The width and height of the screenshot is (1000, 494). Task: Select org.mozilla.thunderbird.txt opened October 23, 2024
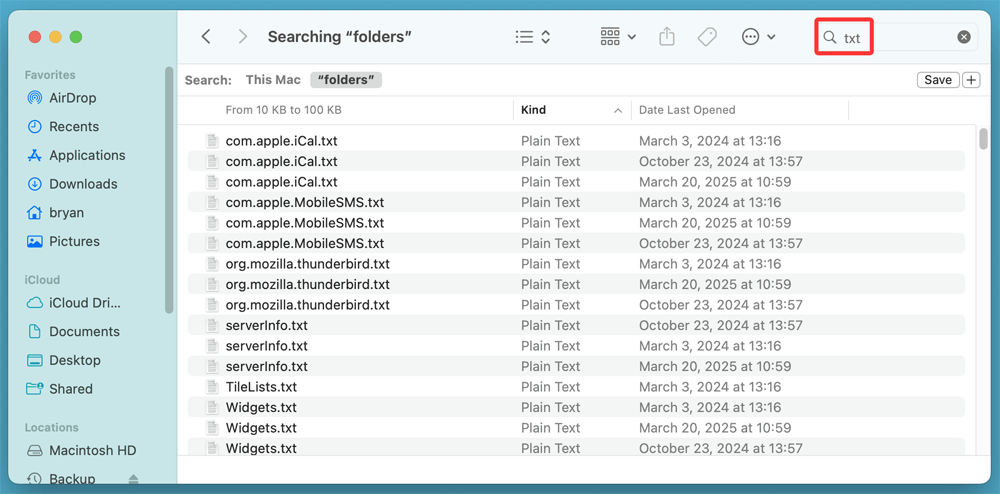pos(576,305)
